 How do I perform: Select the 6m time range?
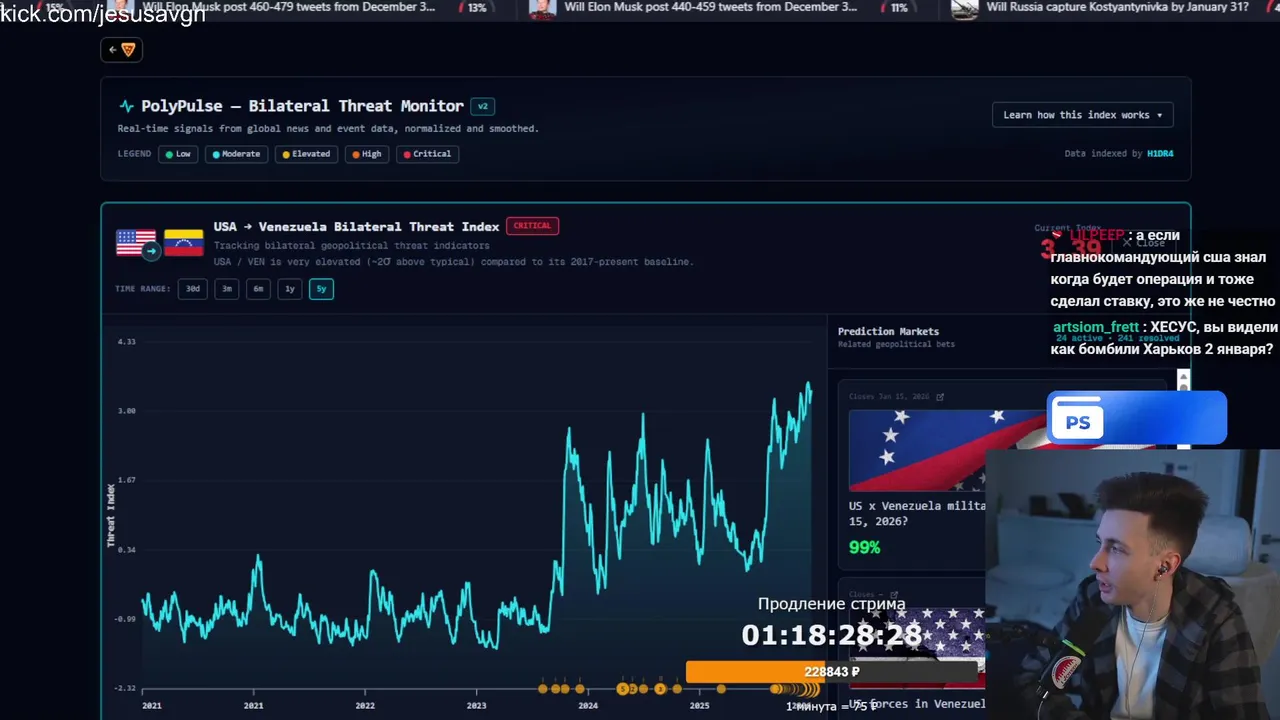(x=258, y=289)
